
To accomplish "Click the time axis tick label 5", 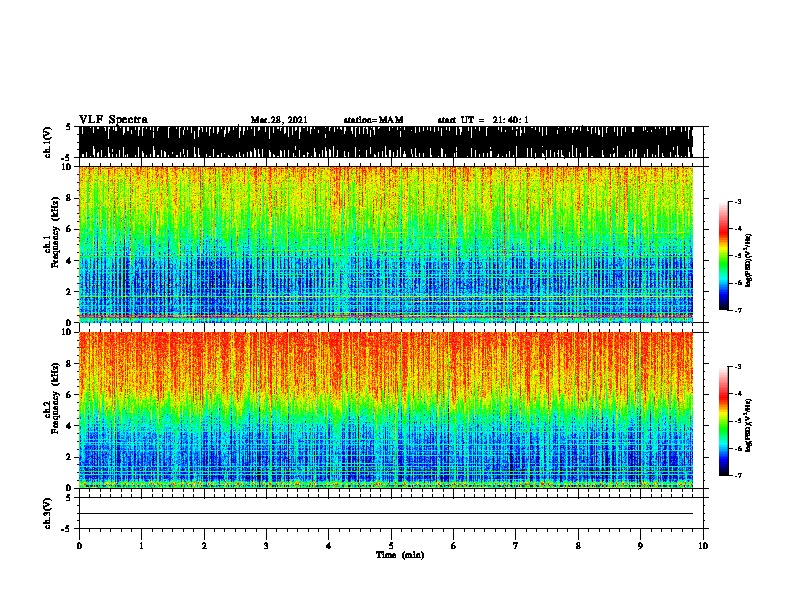I will [x=391, y=546].
